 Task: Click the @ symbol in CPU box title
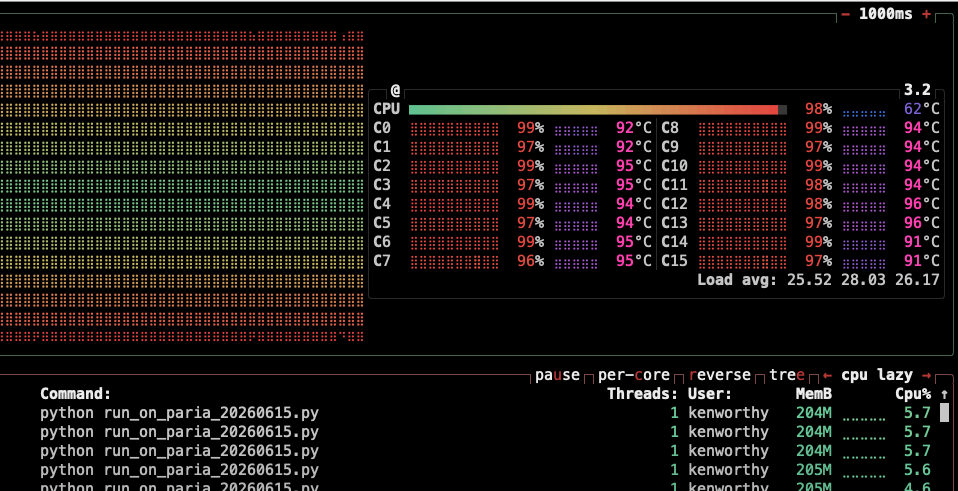tap(395, 91)
